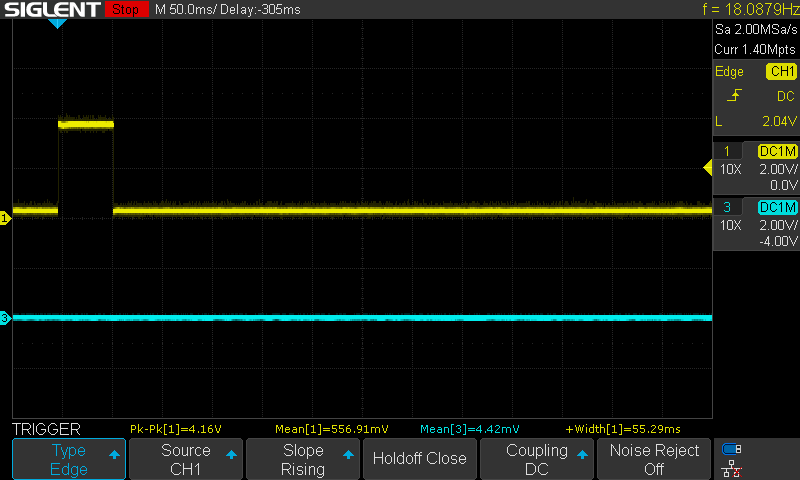Click the USB device status icon

coord(732,449)
